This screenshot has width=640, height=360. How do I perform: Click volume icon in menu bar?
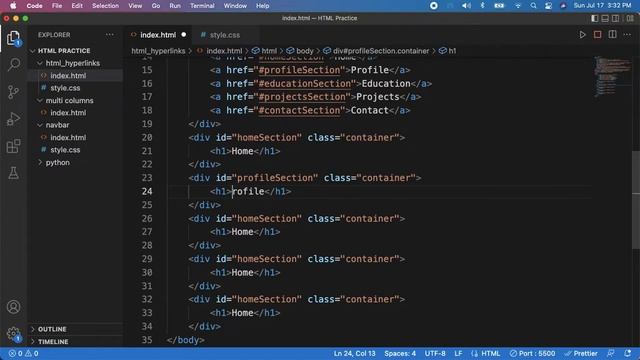pos(466,6)
